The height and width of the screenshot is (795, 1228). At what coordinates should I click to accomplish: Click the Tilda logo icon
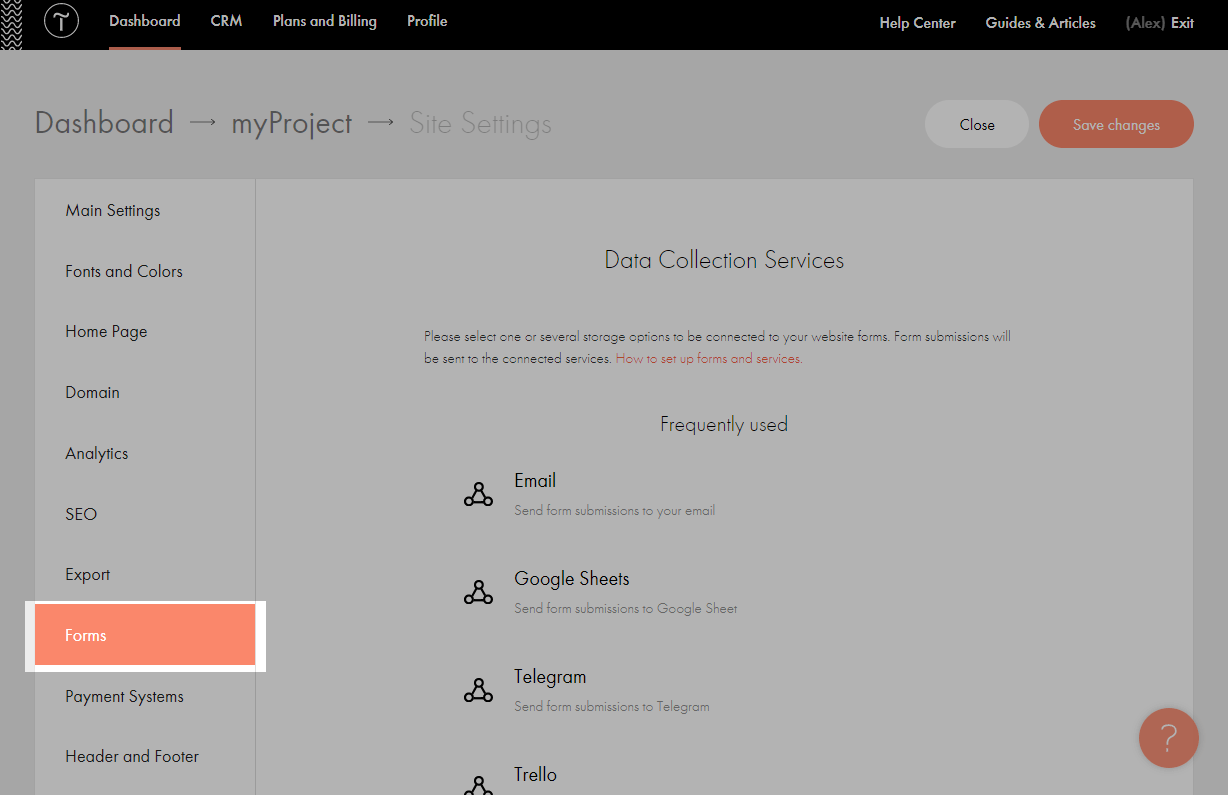61,22
